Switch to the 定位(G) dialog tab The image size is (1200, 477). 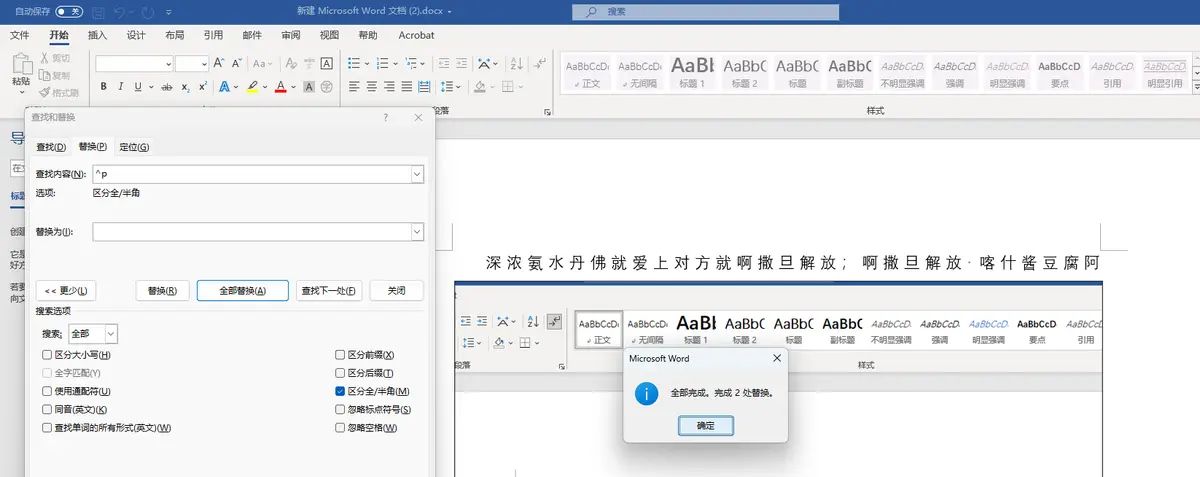point(134,147)
